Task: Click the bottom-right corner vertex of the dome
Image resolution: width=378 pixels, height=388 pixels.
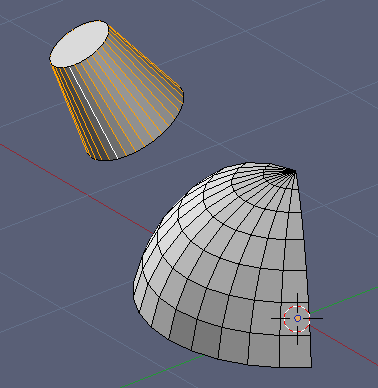Action: tap(311, 367)
